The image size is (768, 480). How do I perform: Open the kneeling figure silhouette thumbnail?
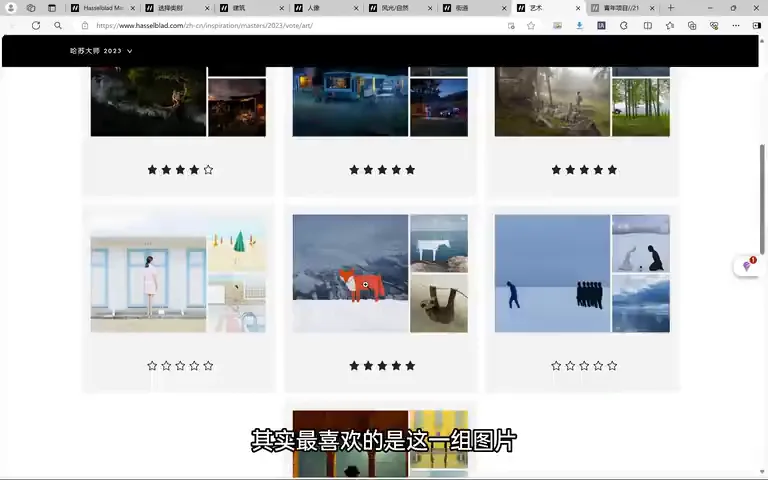[x=641, y=243]
